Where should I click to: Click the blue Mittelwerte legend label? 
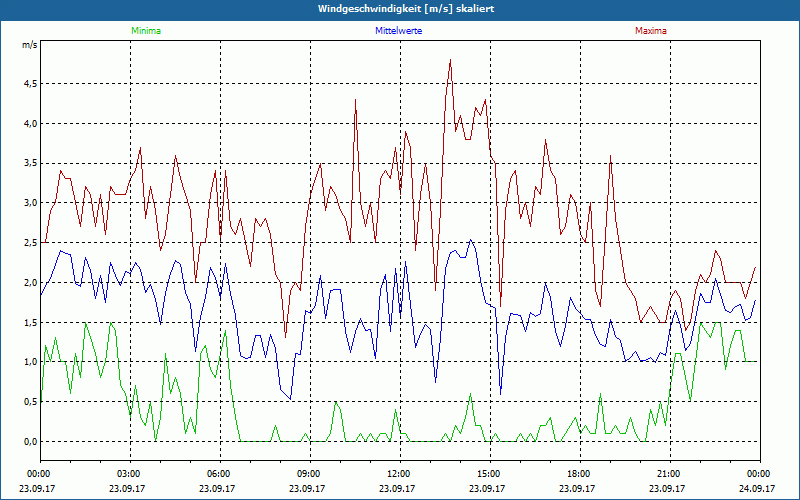pyautogui.click(x=398, y=31)
